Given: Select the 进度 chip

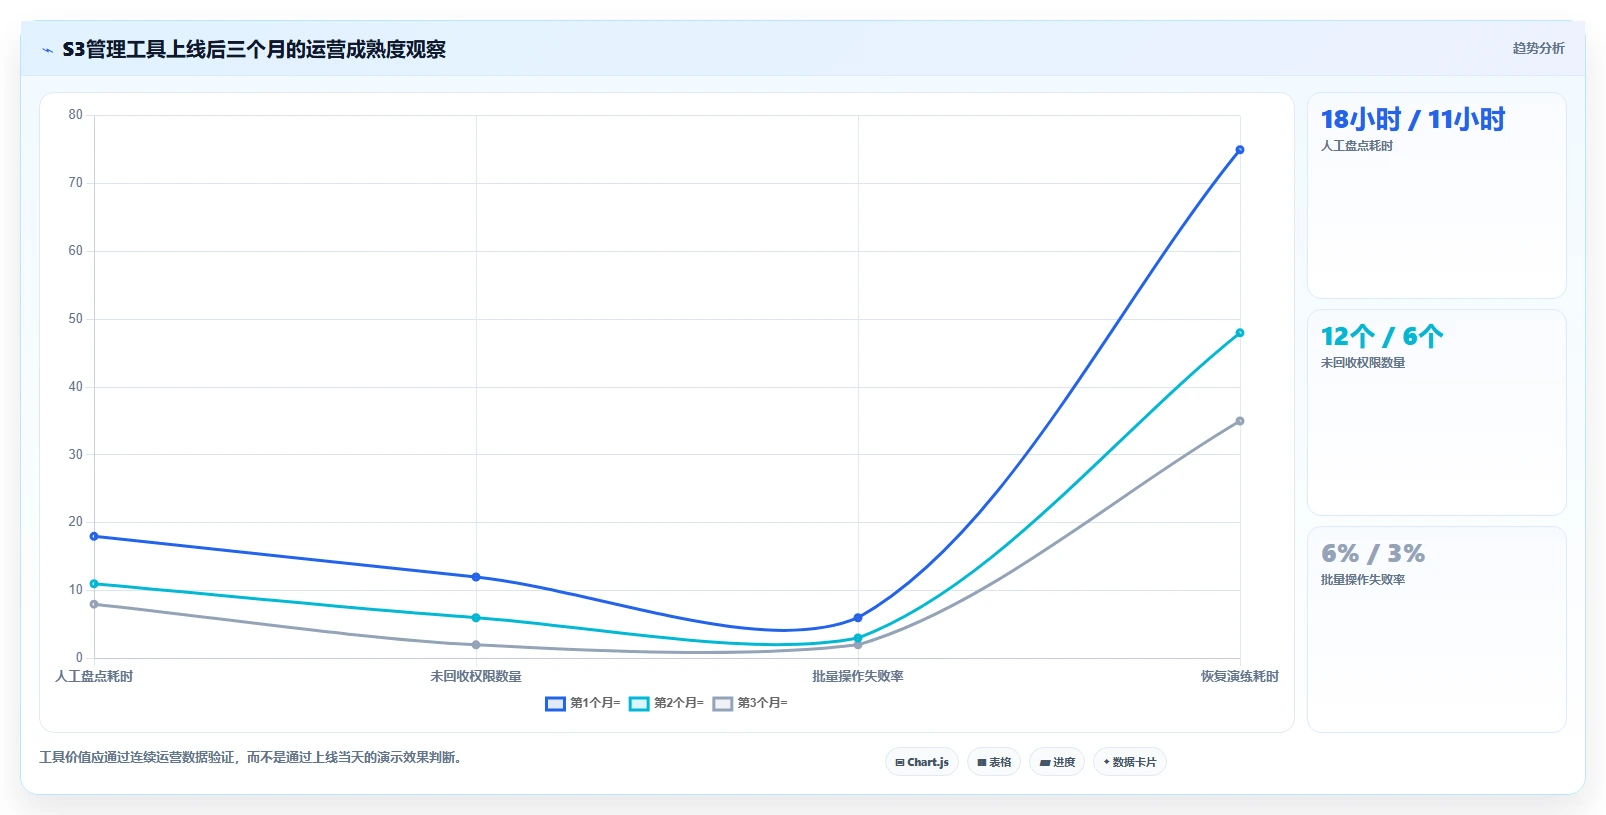Looking at the screenshot, I should 1057,762.
